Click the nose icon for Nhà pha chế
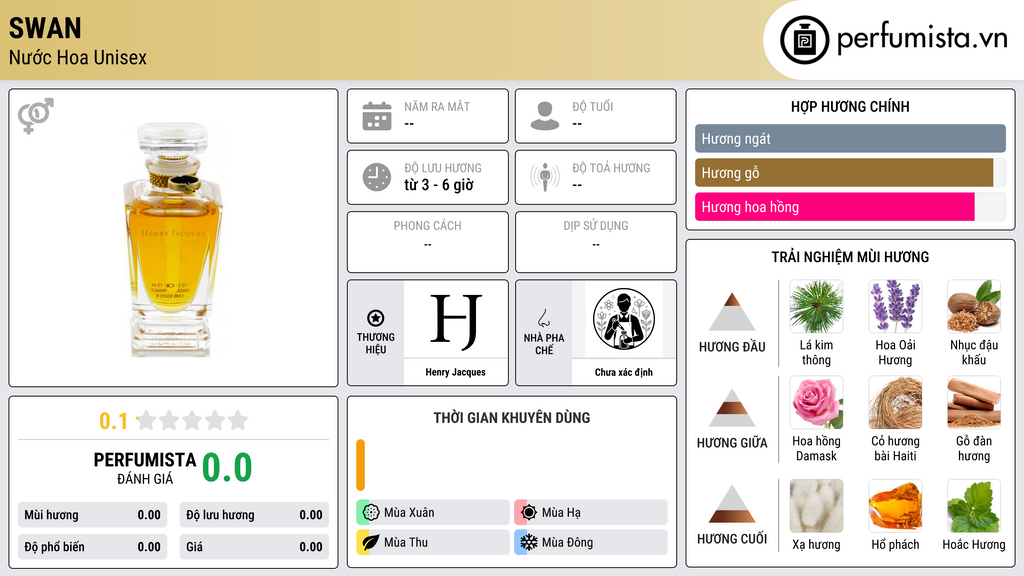This screenshot has height=576, width=1024. (543, 318)
